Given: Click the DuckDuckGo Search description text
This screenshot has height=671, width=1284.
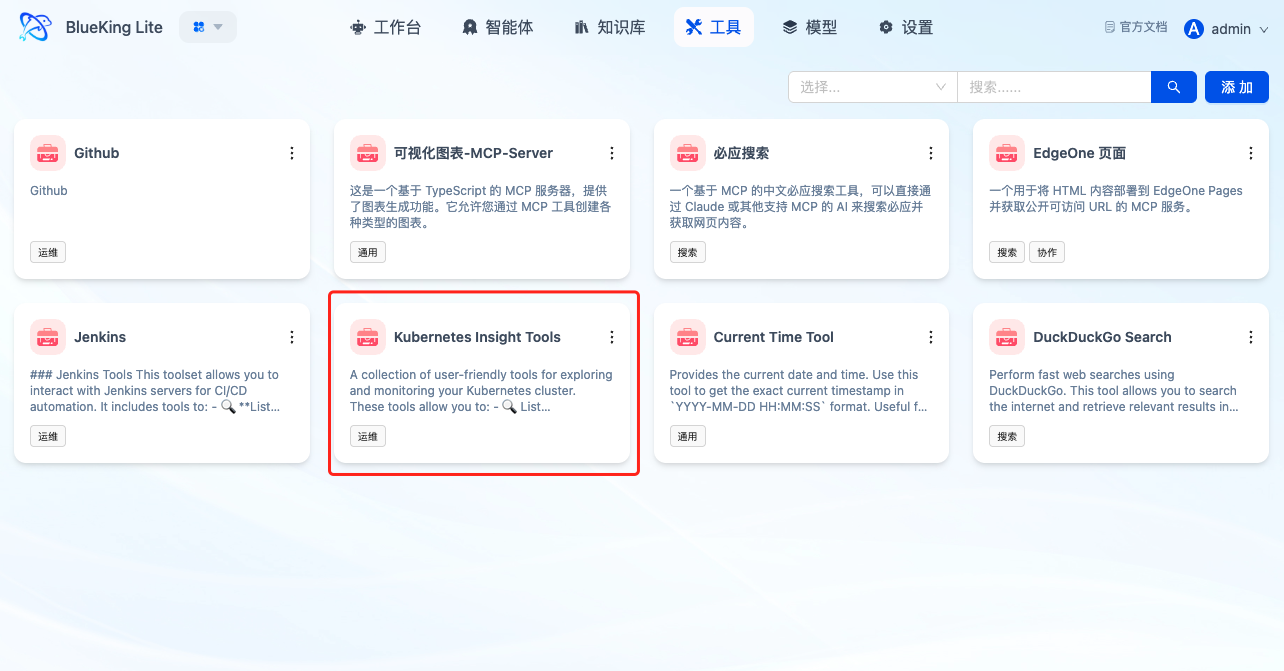Looking at the screenshot, I should click(1114, 391).
